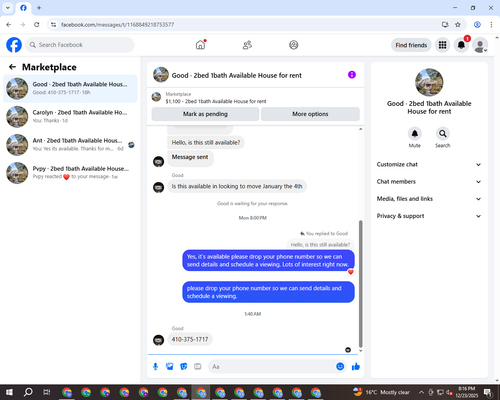The width and height of the screenshot is (500, 400).
Task: Open the Chrome tab search dropdown arrow
Action: [7, 7]
